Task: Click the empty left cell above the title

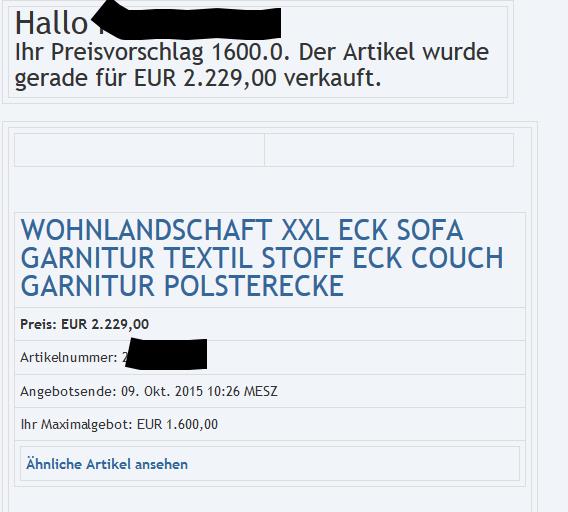Action: pos(139,150)
